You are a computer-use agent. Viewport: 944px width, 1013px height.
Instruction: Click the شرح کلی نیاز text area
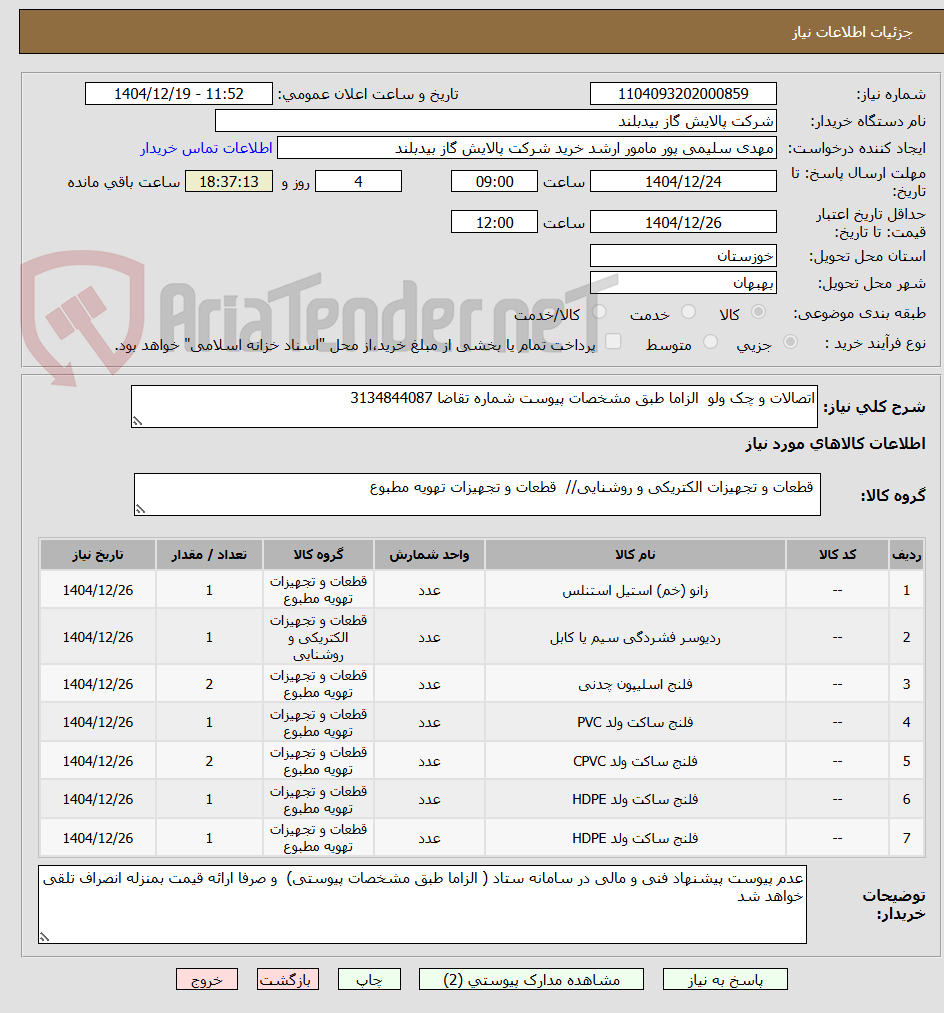tap(474, 406)
